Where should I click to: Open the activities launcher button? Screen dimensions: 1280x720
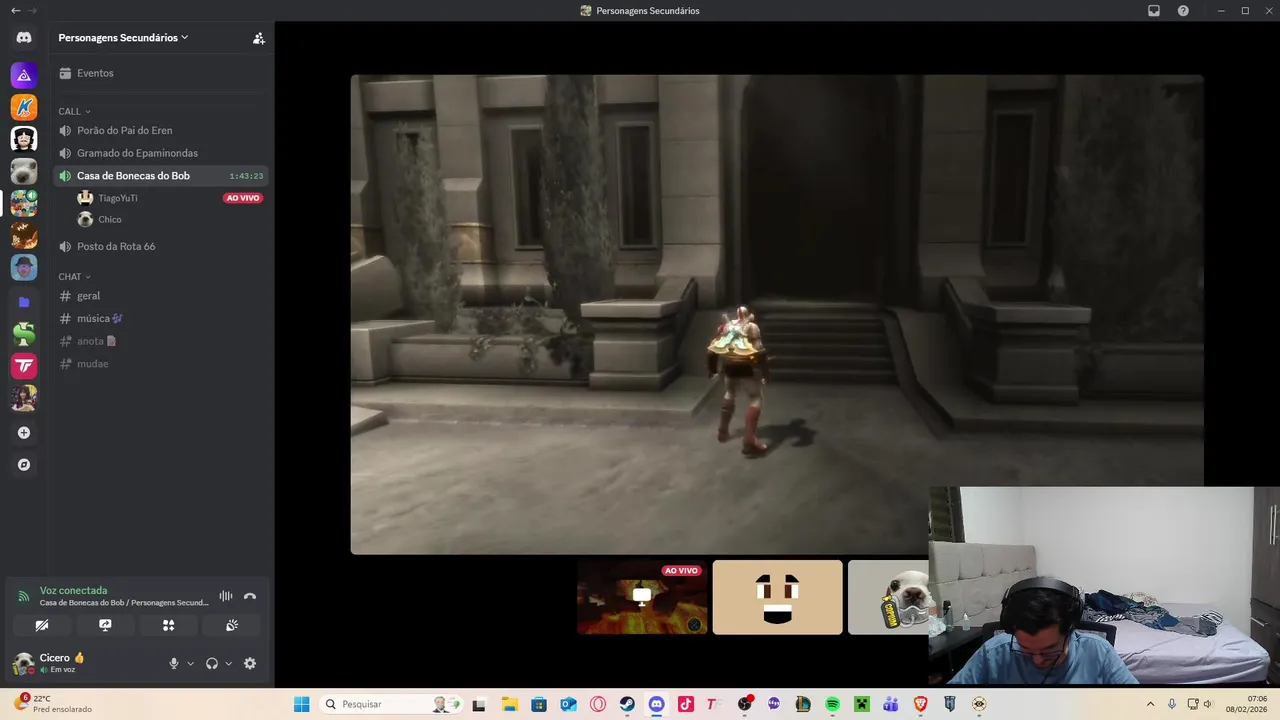pyautogui.click(x=168, y=625)
